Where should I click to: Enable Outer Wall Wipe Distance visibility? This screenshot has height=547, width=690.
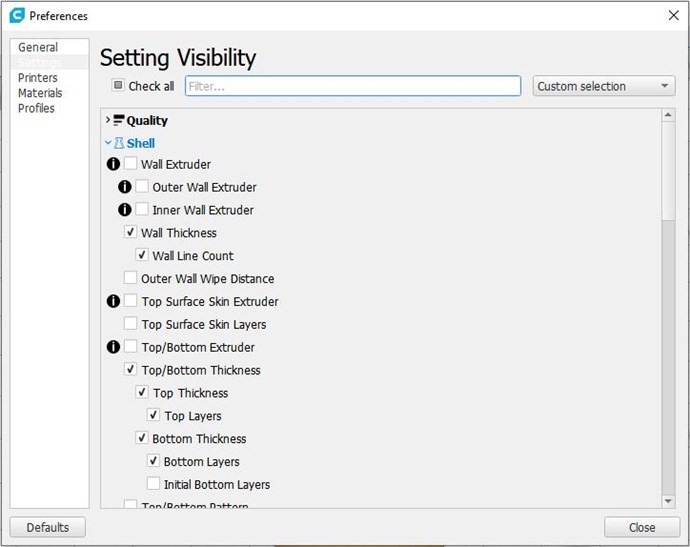tap(131, 279)
